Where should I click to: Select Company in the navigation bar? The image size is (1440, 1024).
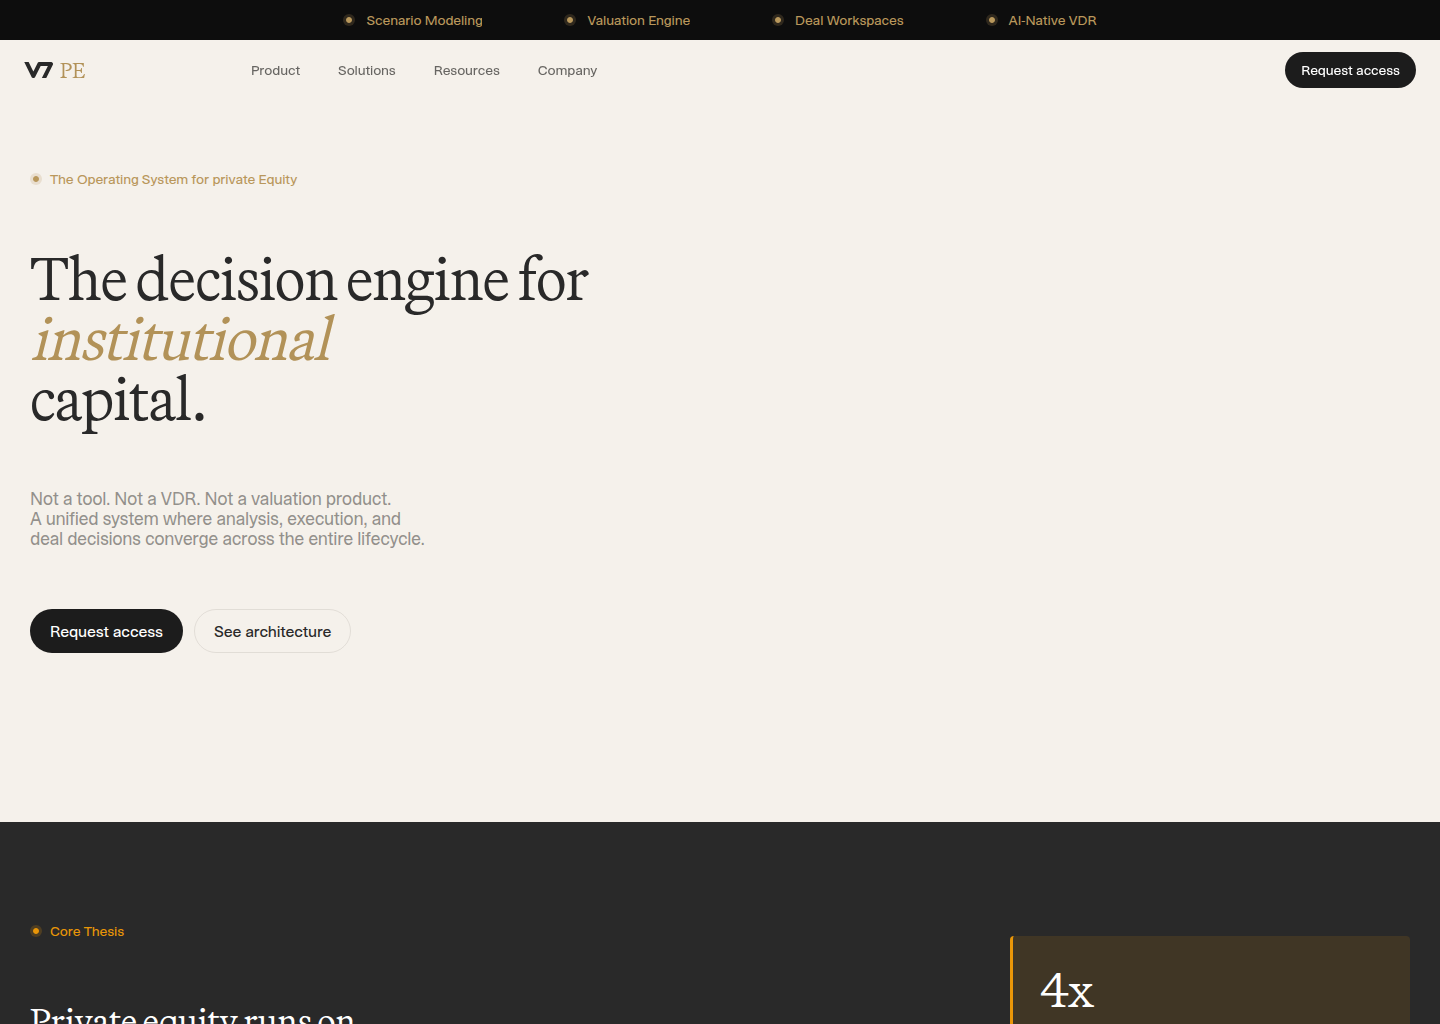[567, 70]
